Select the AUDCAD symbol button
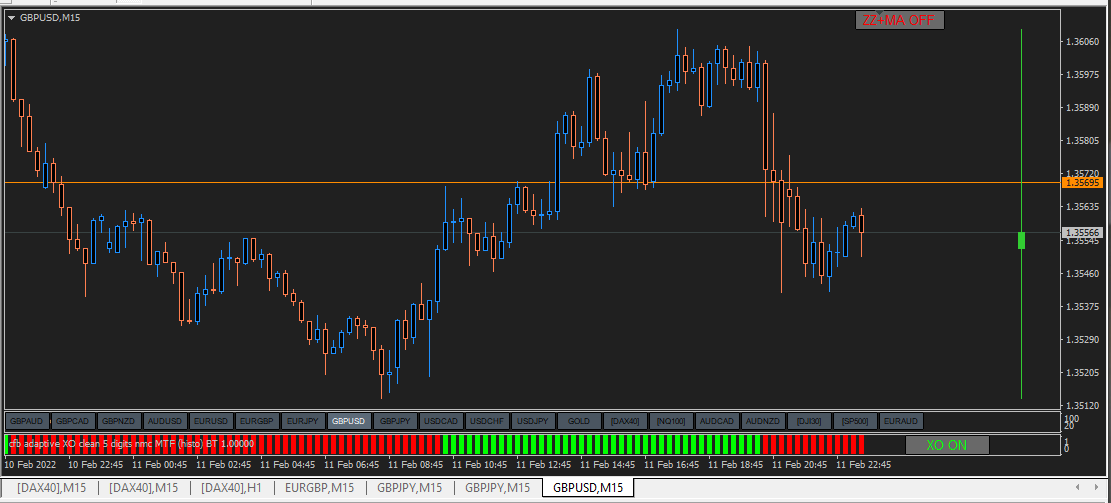This screenshot has width=1111, height=503. tap(717, 421)
